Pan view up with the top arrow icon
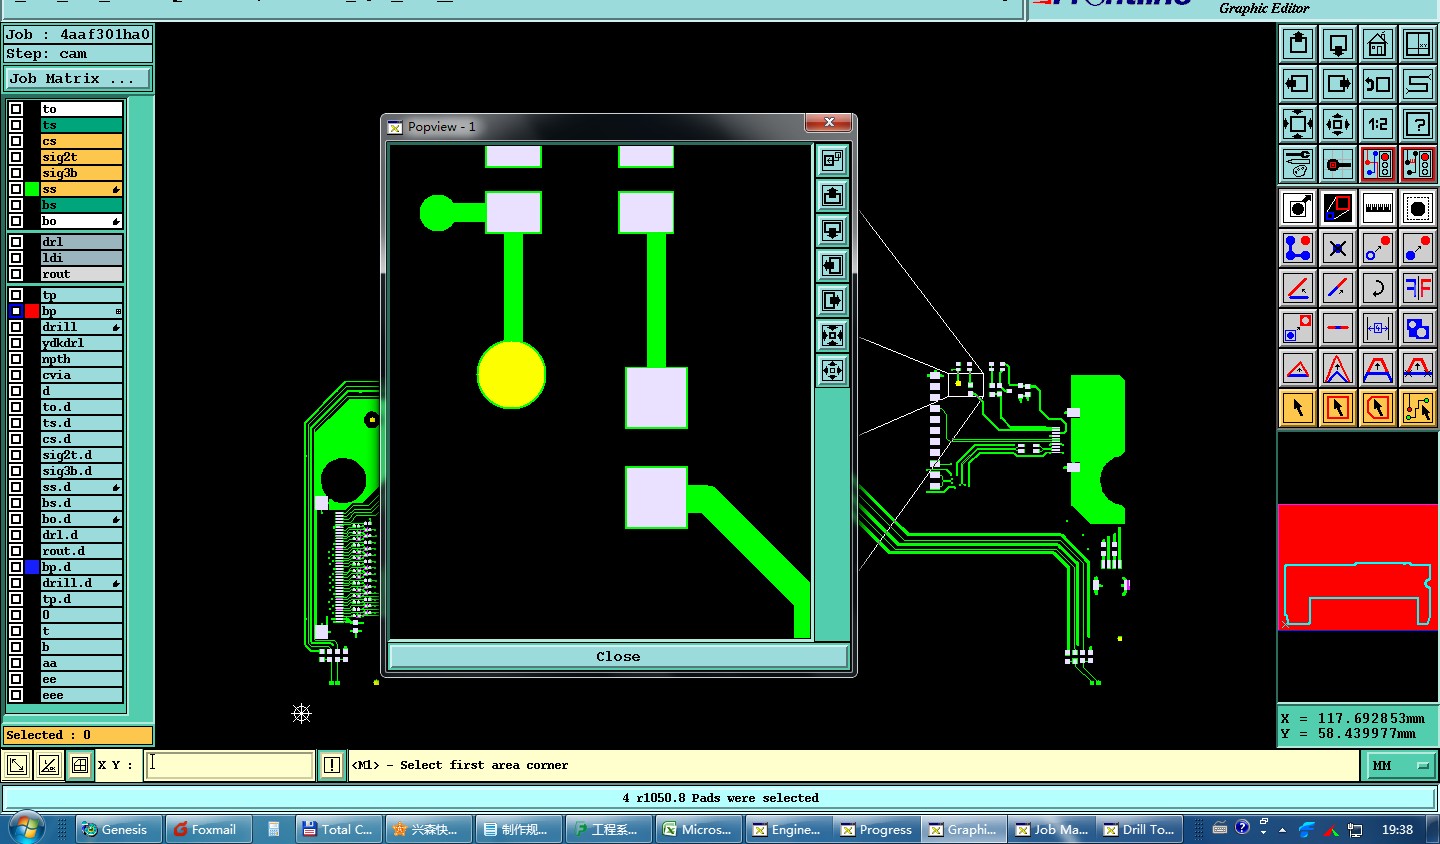The image size is (1440, 844). [1298, 44]
